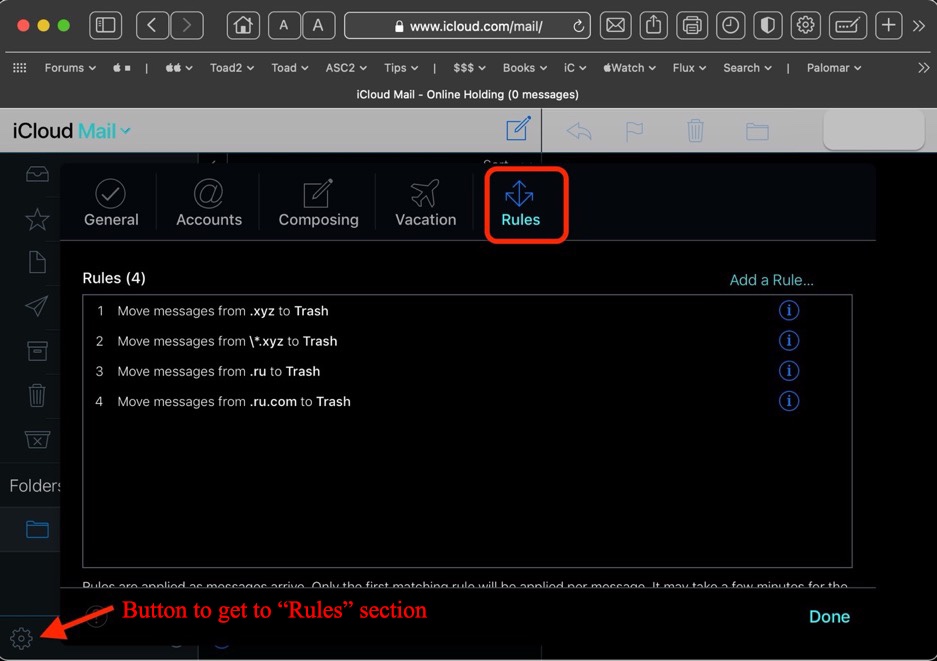Click the trash icon in mail toolbar
937x661 pixels.
tap(694, 130)
